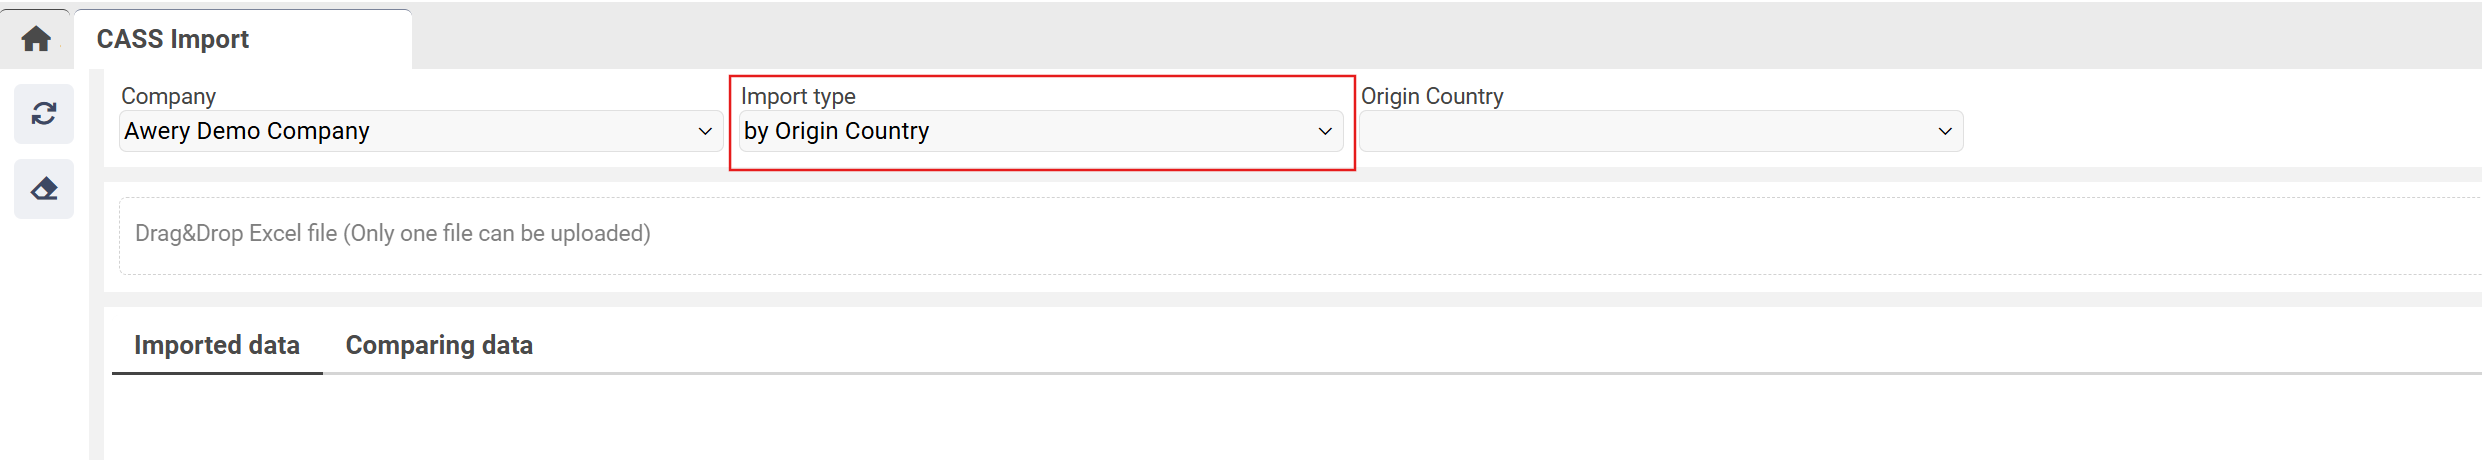This screenshot has width=2482, height=460.
Task: Switch to the CASS Import tab
Action: click(173, 39)
